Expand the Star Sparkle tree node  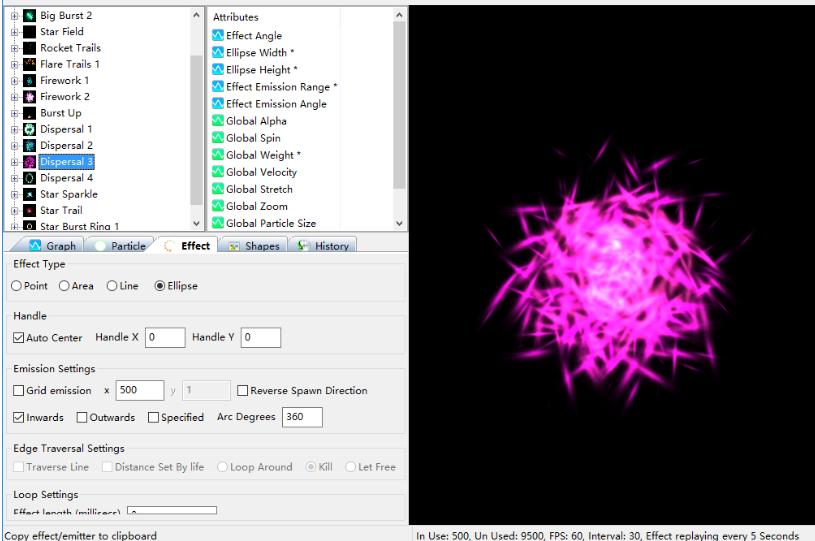click(x=15, y=194)
